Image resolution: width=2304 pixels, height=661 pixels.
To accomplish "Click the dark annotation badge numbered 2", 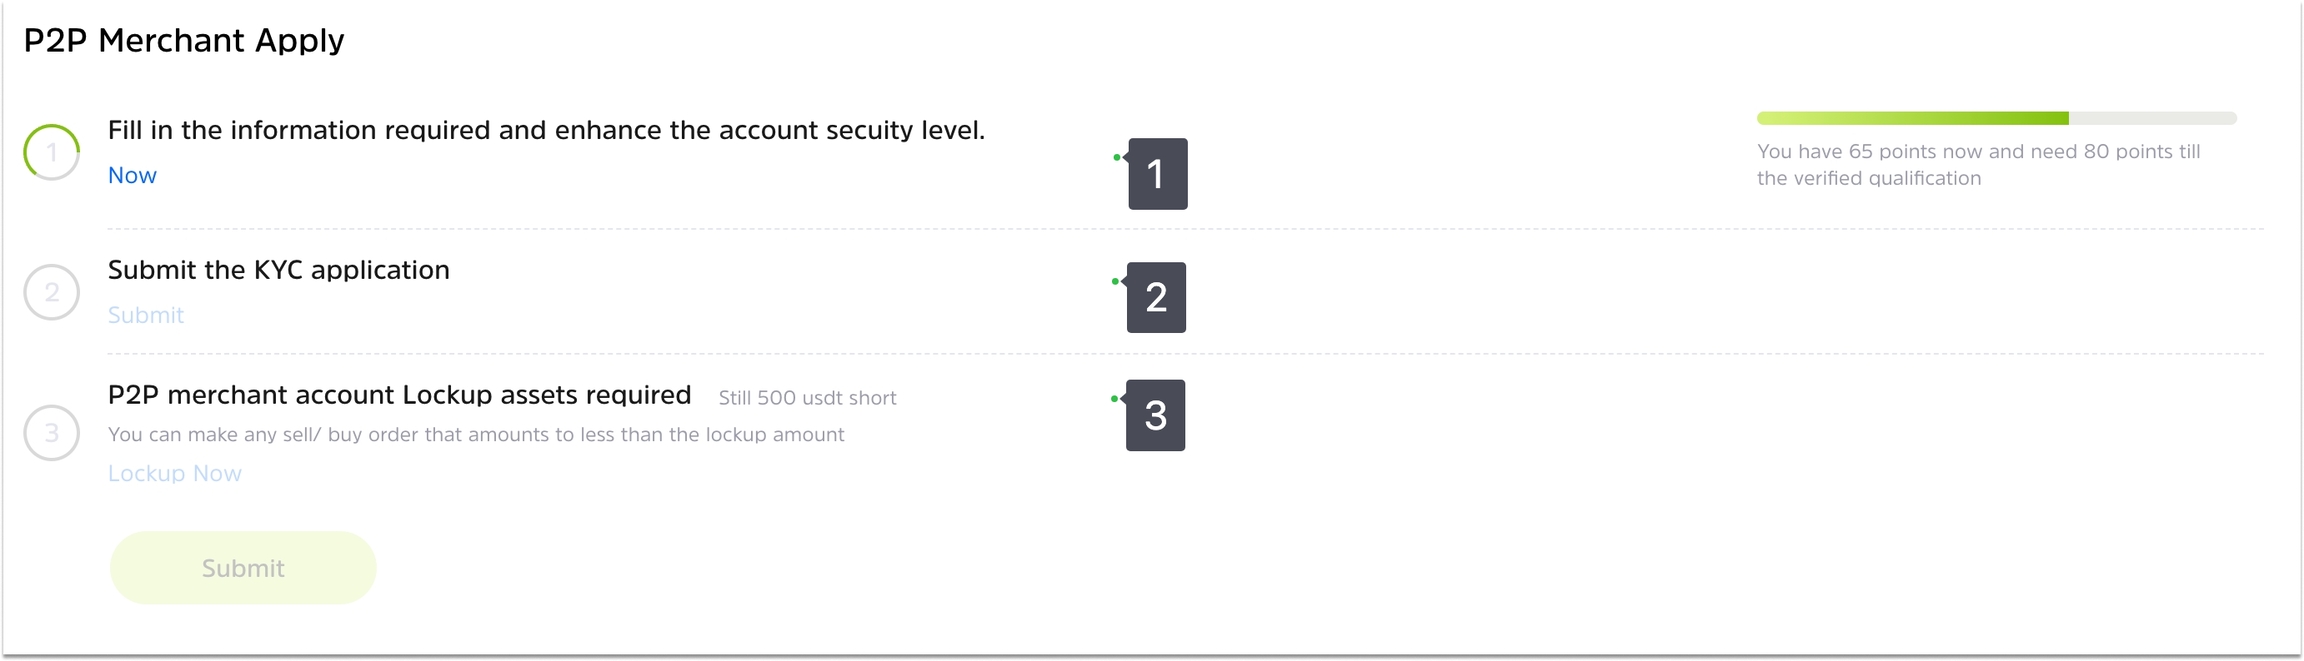I will [1156, 297].
